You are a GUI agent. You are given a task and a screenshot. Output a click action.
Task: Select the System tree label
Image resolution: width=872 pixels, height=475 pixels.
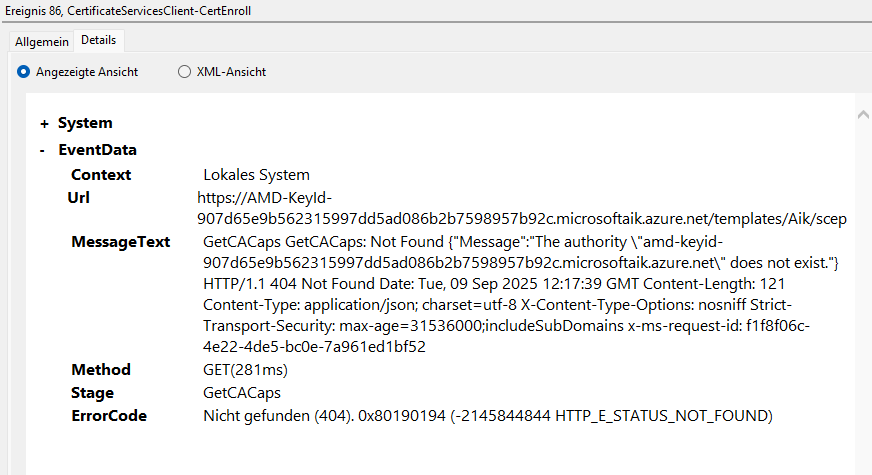click(85, 123)
